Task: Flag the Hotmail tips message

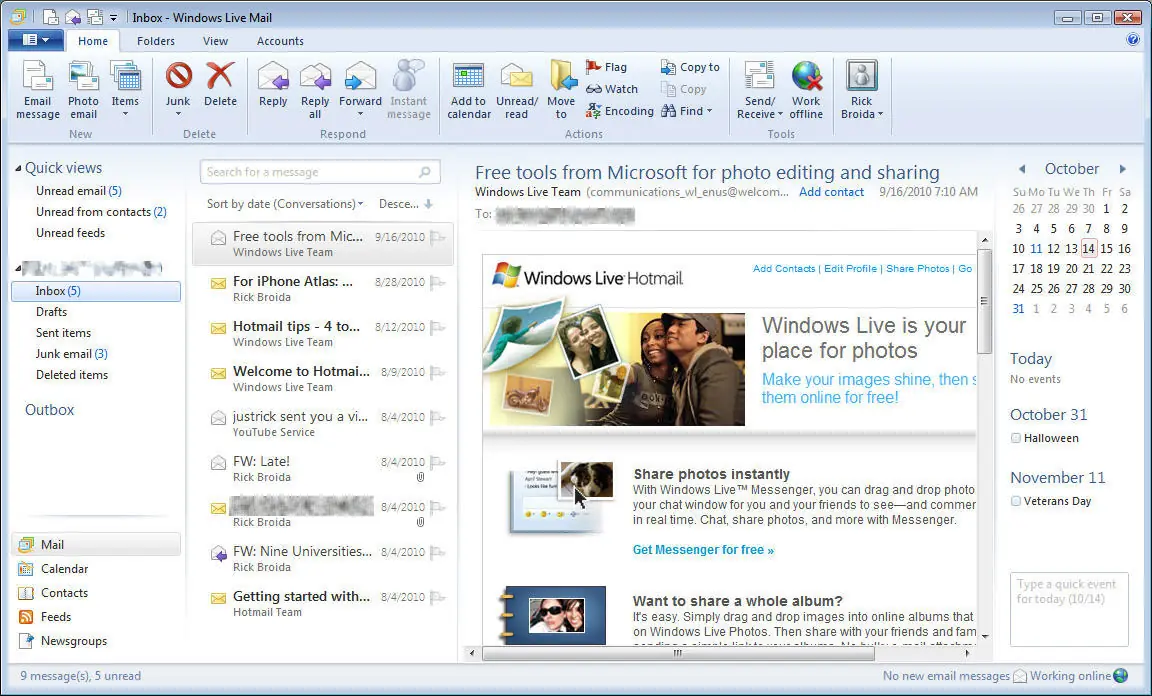Action: (437, 327)
